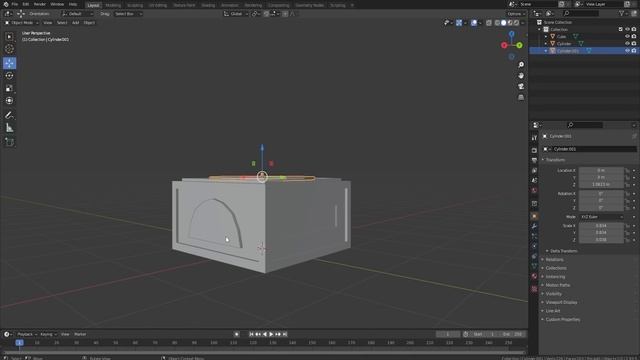
Task: Toggle viewport overlays button
Action: pos(473,23)
